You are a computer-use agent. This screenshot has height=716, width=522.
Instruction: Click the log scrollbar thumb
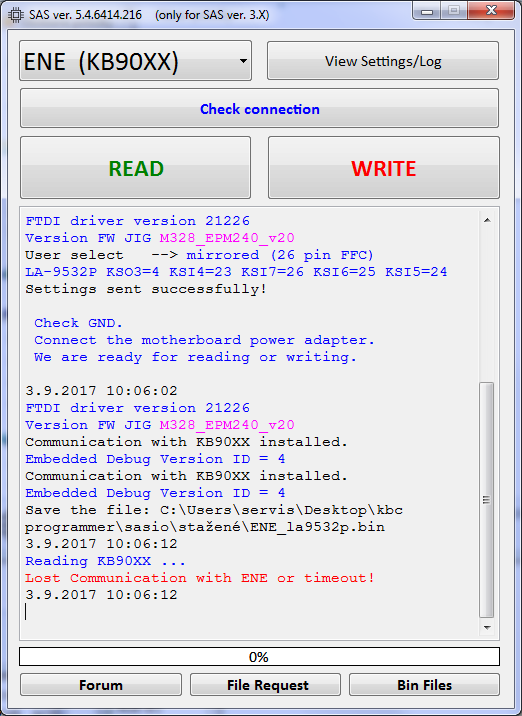coord(487,500)
